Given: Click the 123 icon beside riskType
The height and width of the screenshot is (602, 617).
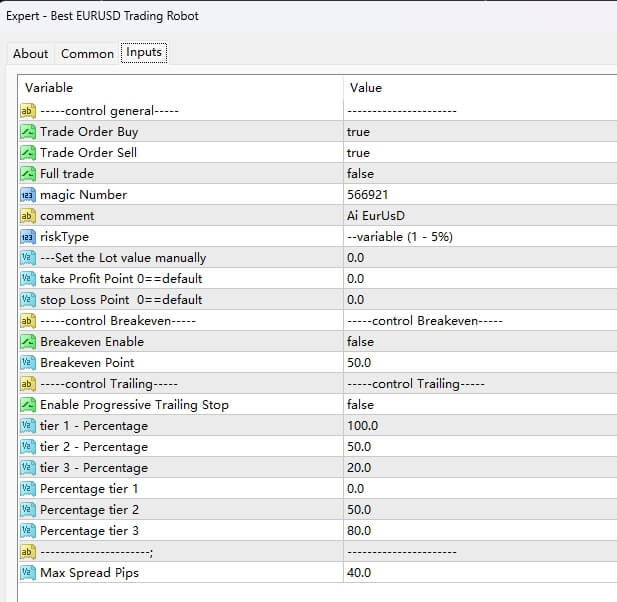Looking at the screenshot, I should tap(28, 237).
